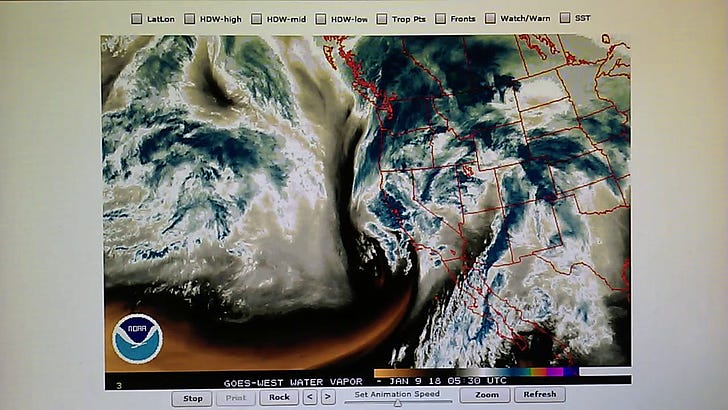728x410 pixels.
Task: Advance one frame with > button
Action: [x=328, y=397]
